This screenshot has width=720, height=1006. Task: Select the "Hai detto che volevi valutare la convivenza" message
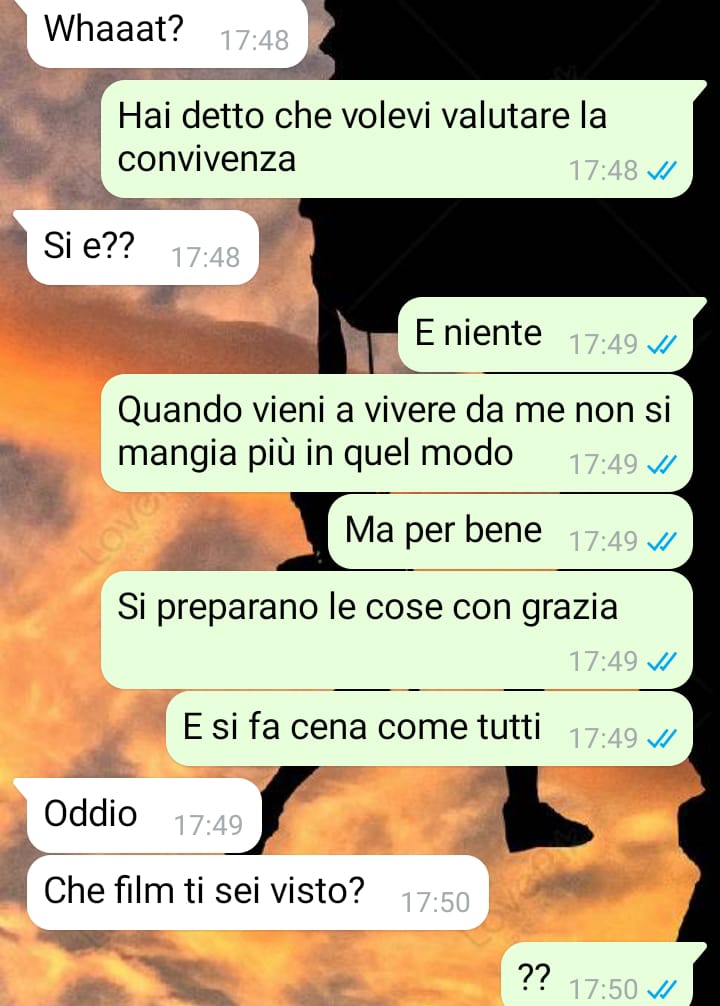[397, 139]
